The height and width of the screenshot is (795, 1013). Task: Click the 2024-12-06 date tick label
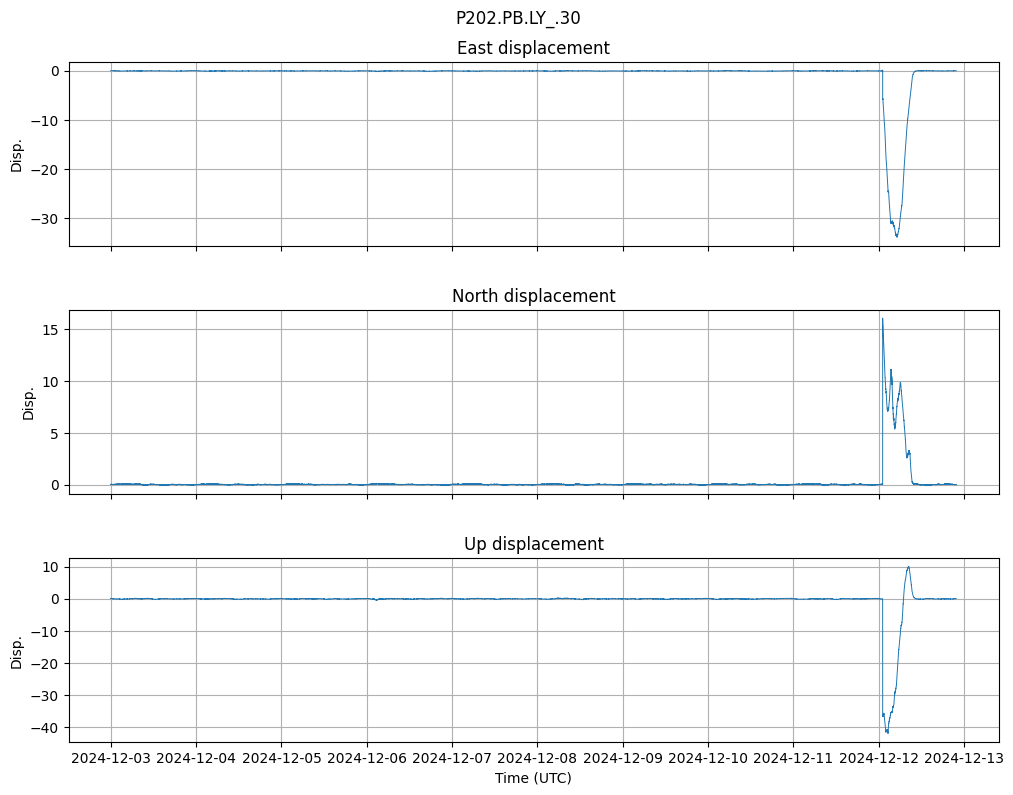tap(367, 758)
